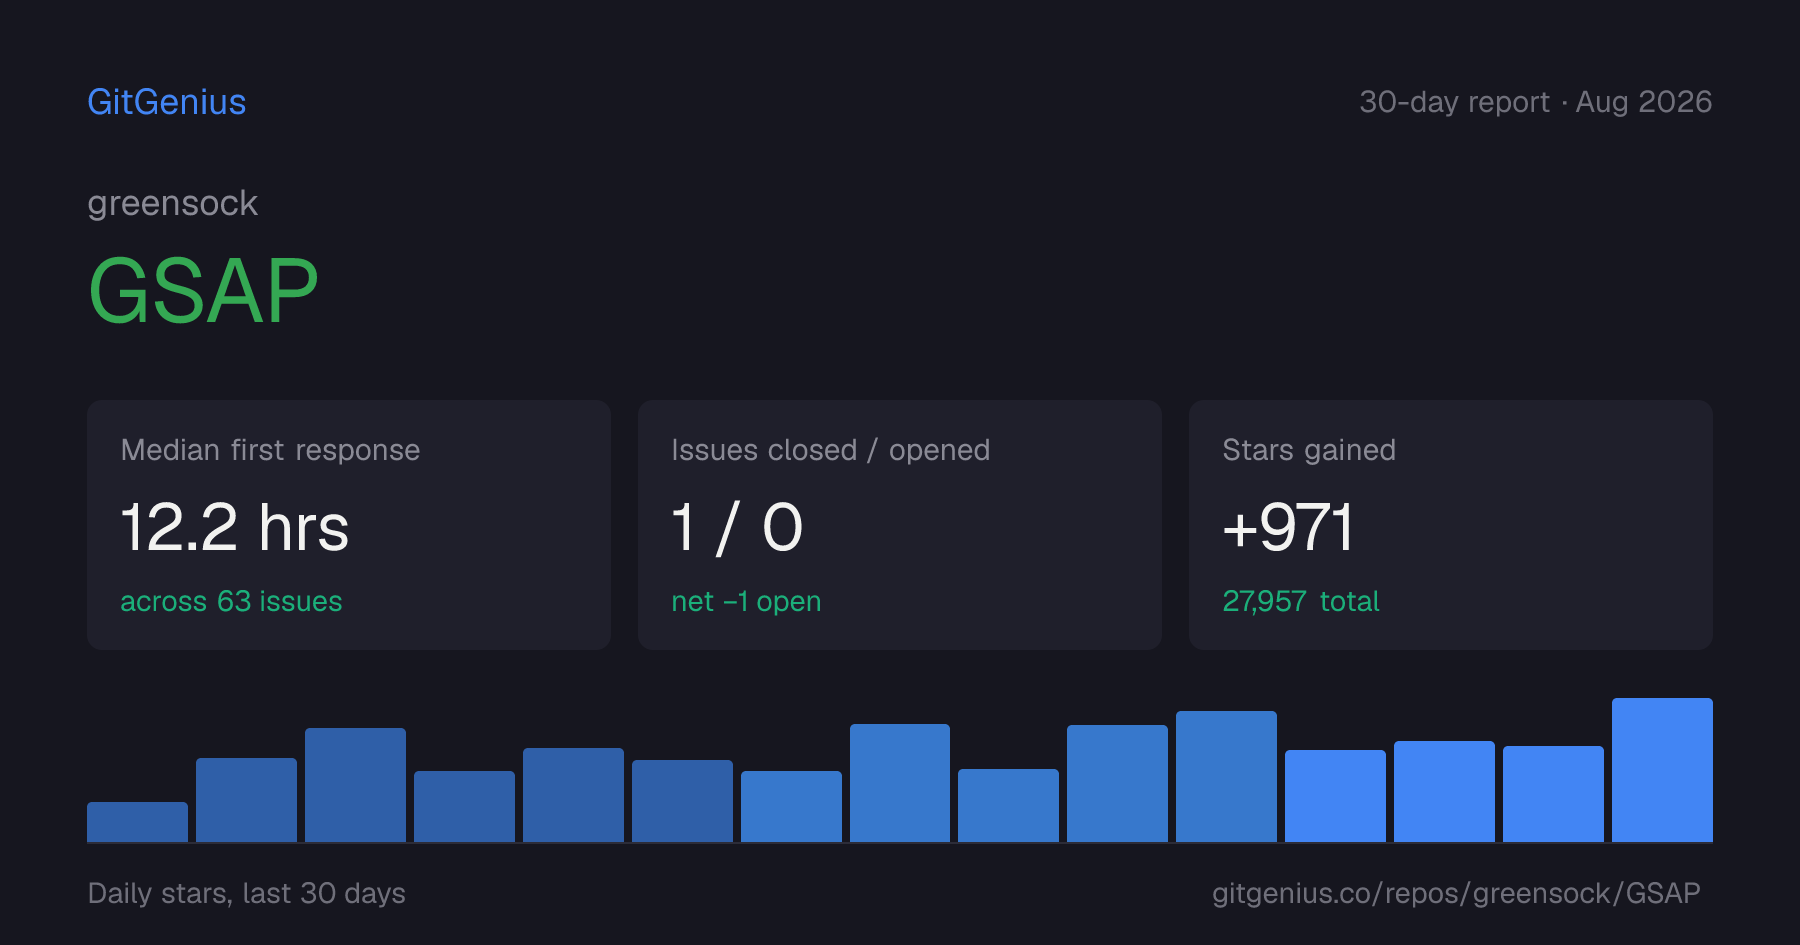
Task: Open the gitgenius.co/repos/greensock/GSAP link
Action: coord(1456,893)
